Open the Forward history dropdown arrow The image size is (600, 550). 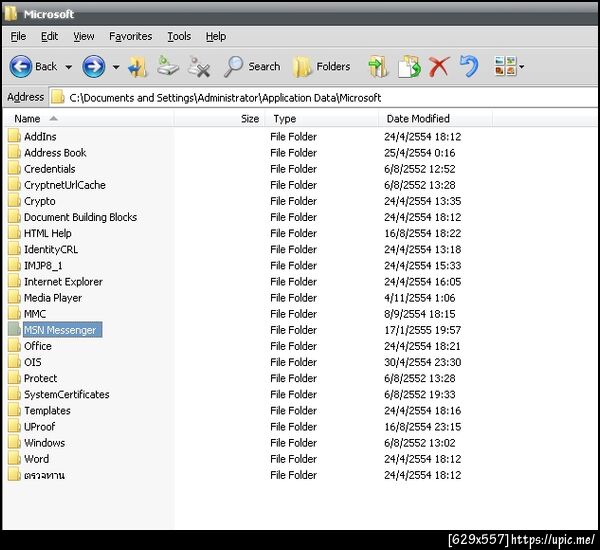click(x=116, y=67)
